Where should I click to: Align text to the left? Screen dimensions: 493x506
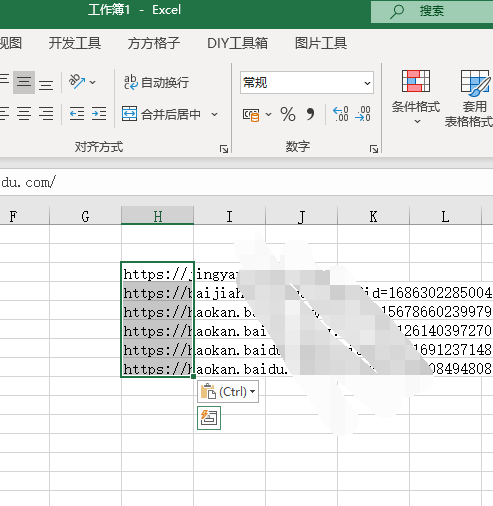coord(4,114)
